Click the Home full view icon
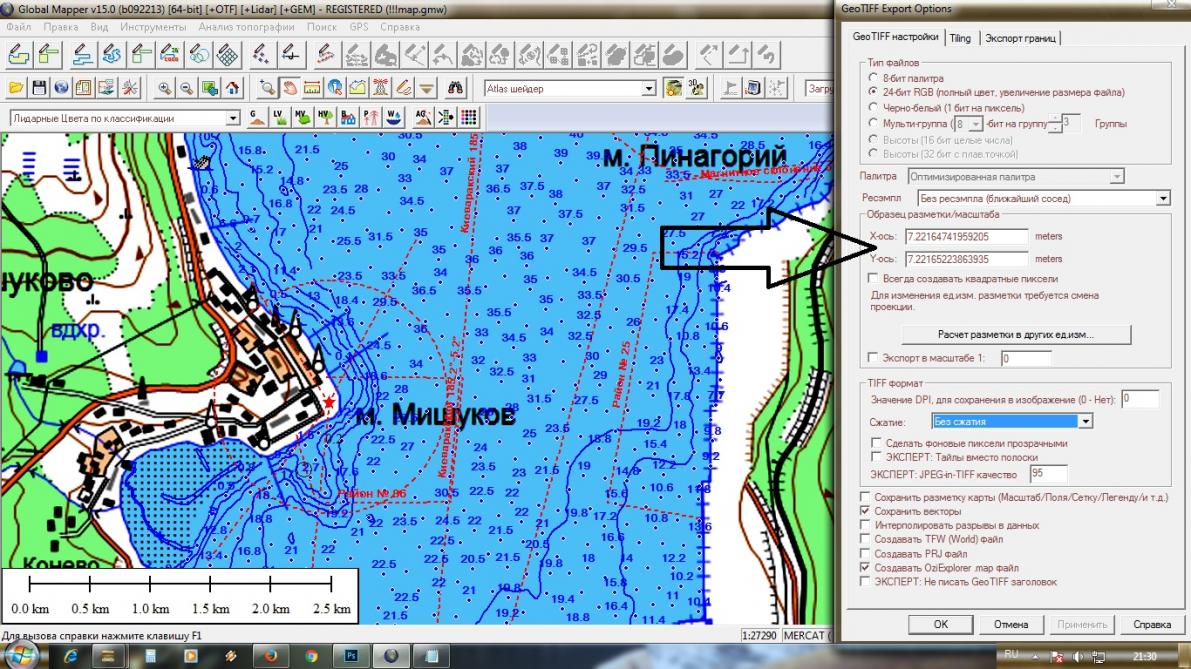This screenshot has height=669, width=1191. pyautogui.click(x=232, y=88)
